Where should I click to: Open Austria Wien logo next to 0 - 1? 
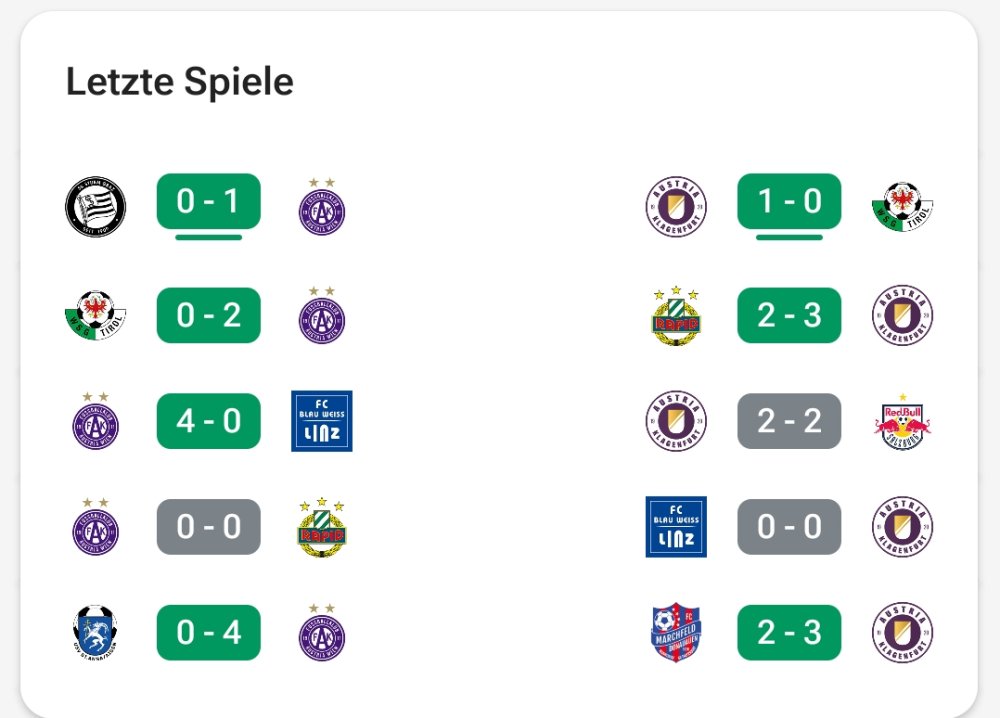[322, 209]
